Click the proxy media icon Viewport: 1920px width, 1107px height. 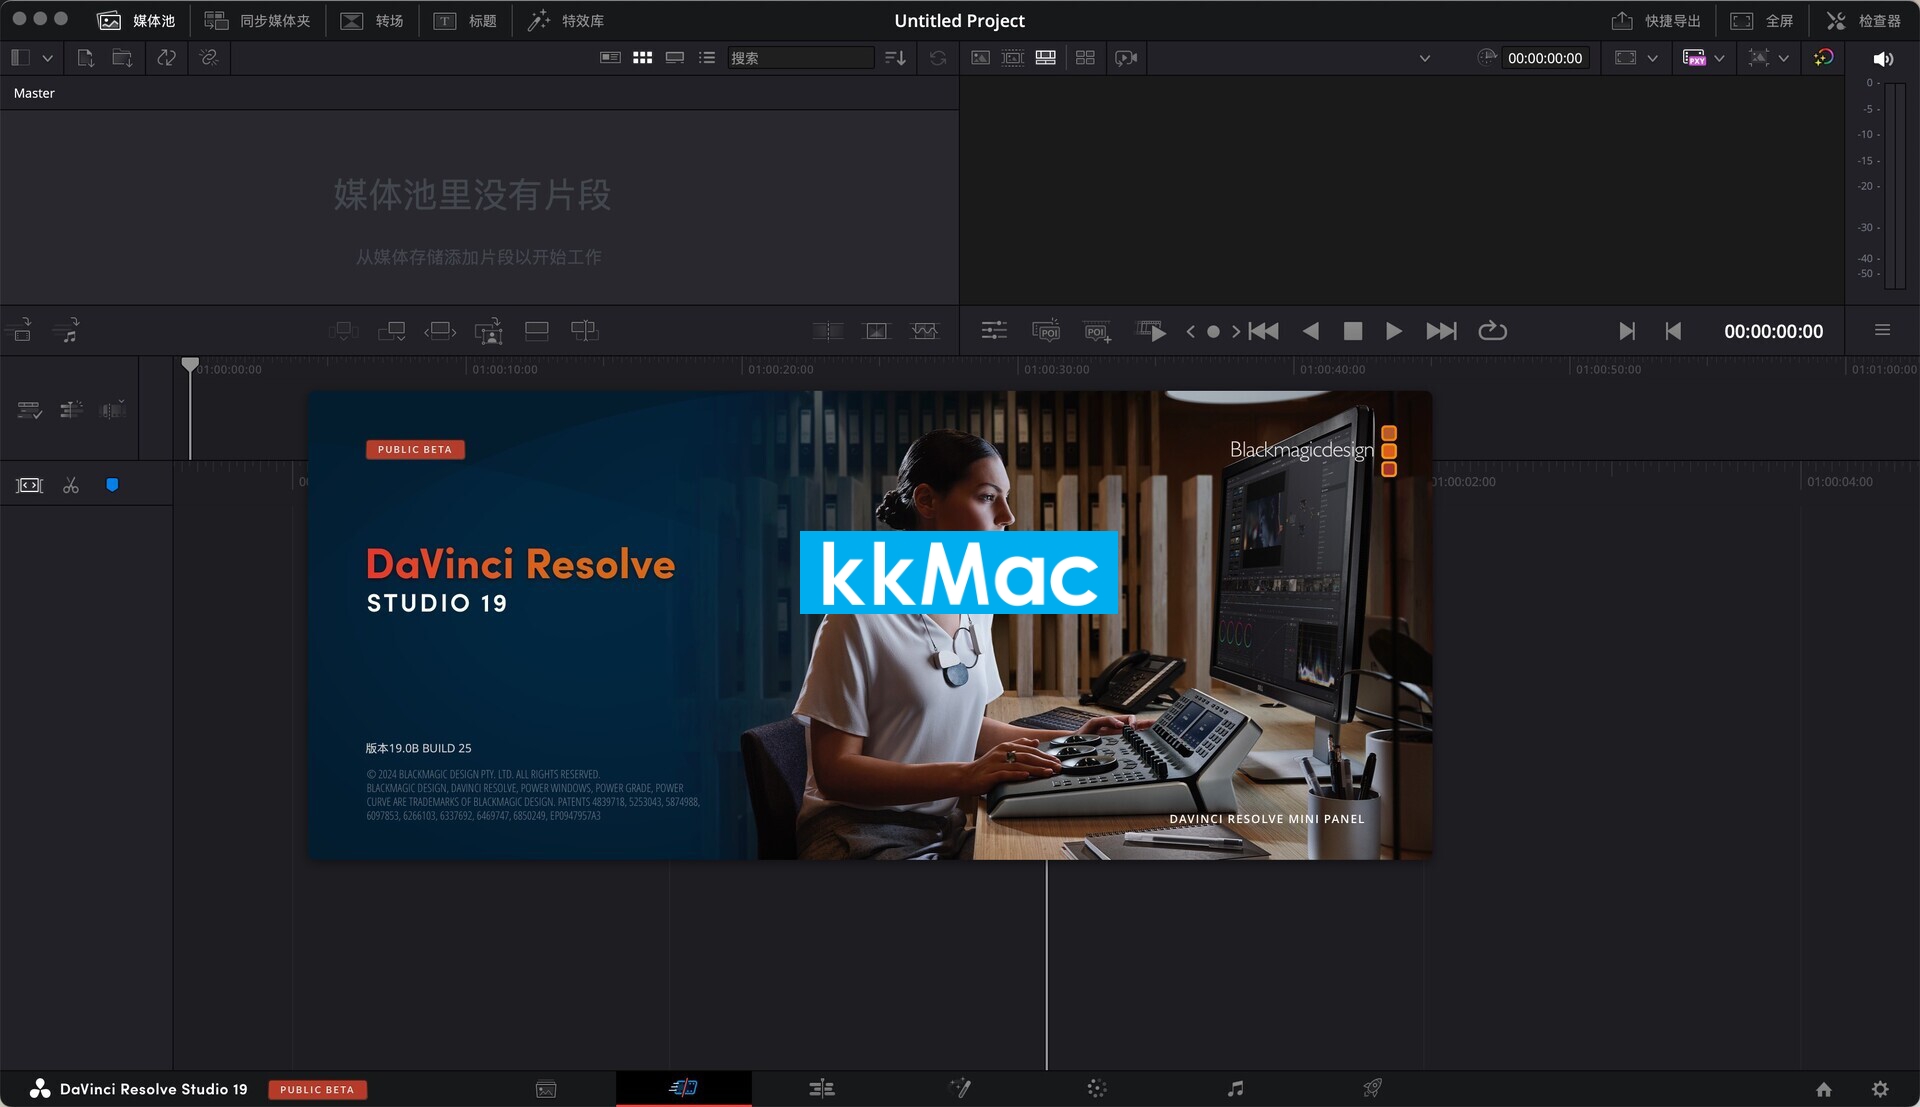pyautogui.click(x=1694, y=58)
